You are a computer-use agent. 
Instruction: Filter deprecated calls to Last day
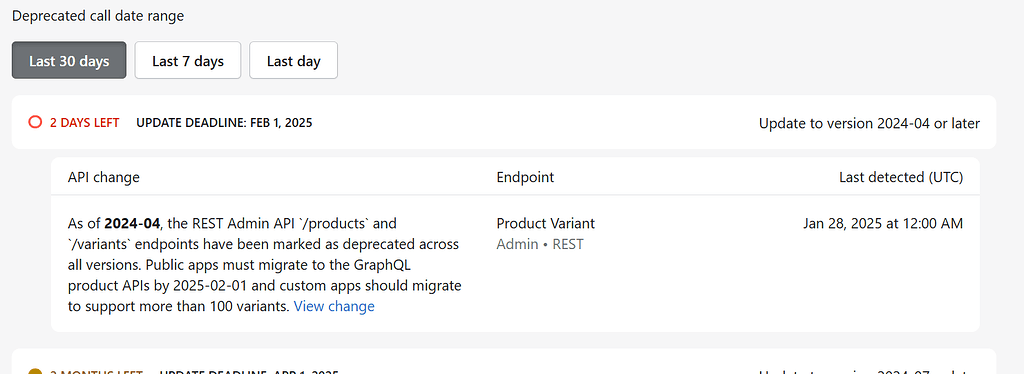pyautogui.click(x=293, y=61)
